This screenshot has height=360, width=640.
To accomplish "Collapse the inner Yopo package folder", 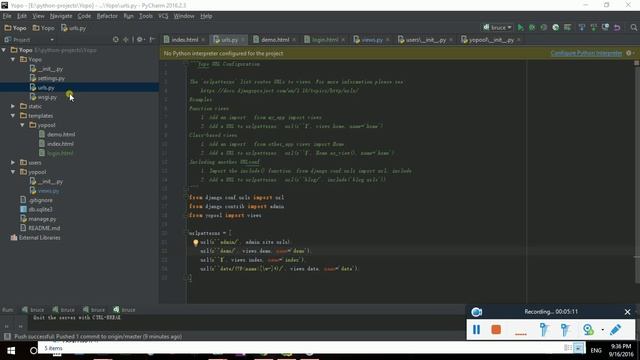I will [x=13, y=60].
